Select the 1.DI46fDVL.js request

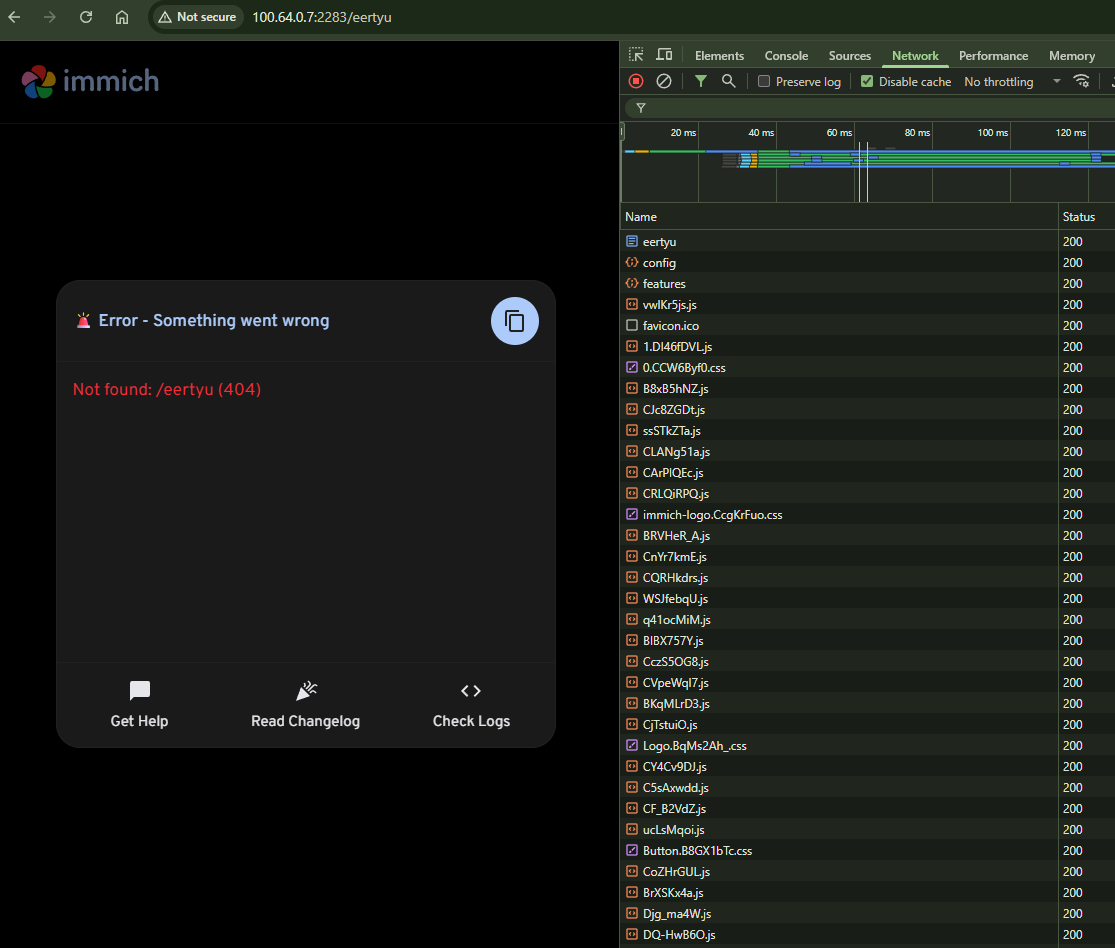click(868, 346)
